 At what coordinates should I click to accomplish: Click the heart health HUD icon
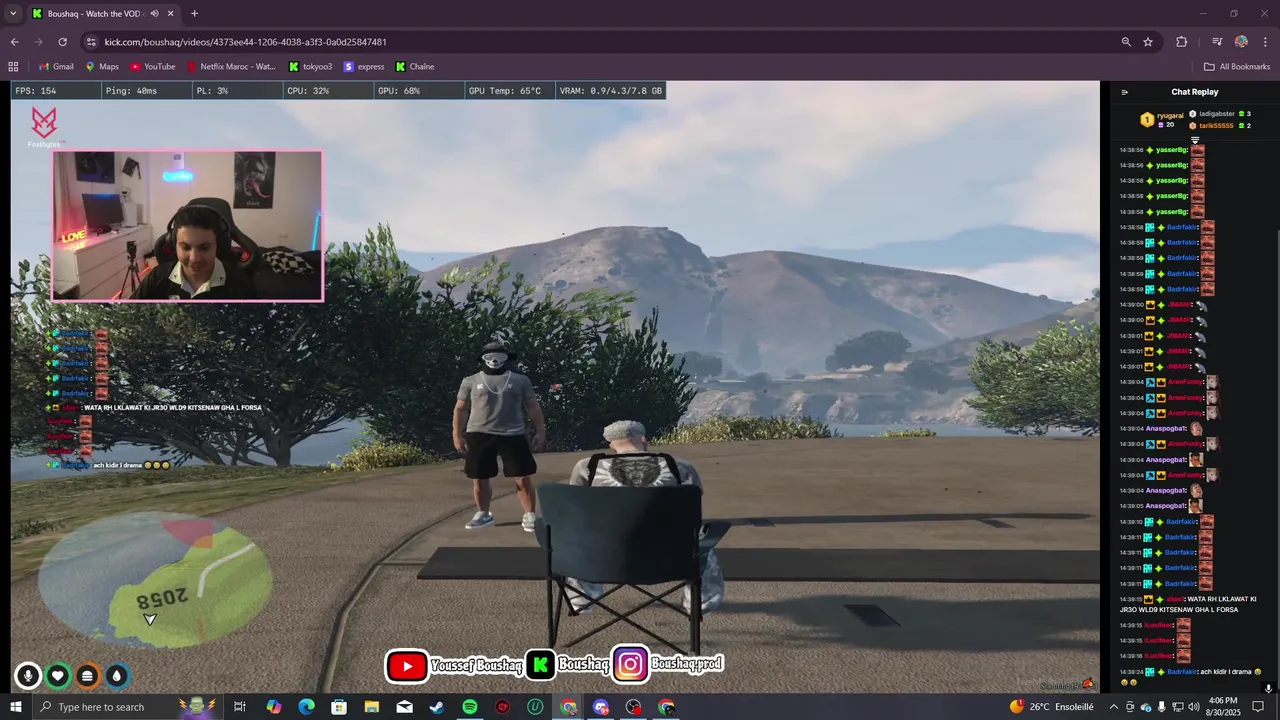click(x=58, y=676)
